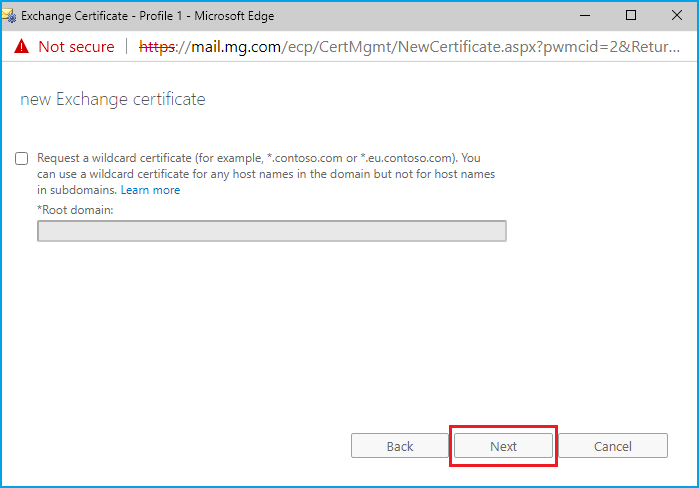Click the Not secure label text
Viewport: 699px width, 488px height.
pyautogui.click(x=76, y=46)
